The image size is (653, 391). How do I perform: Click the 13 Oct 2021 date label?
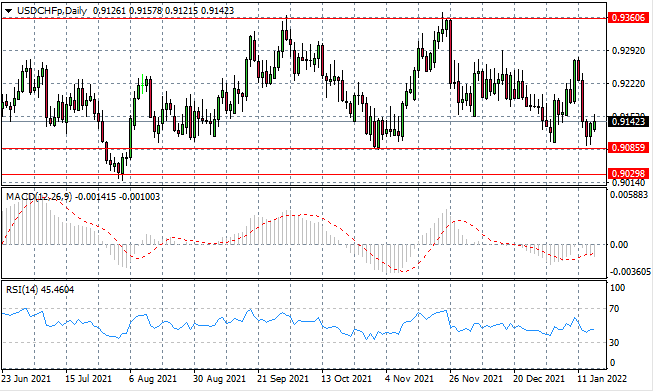(x=346, y=379)
